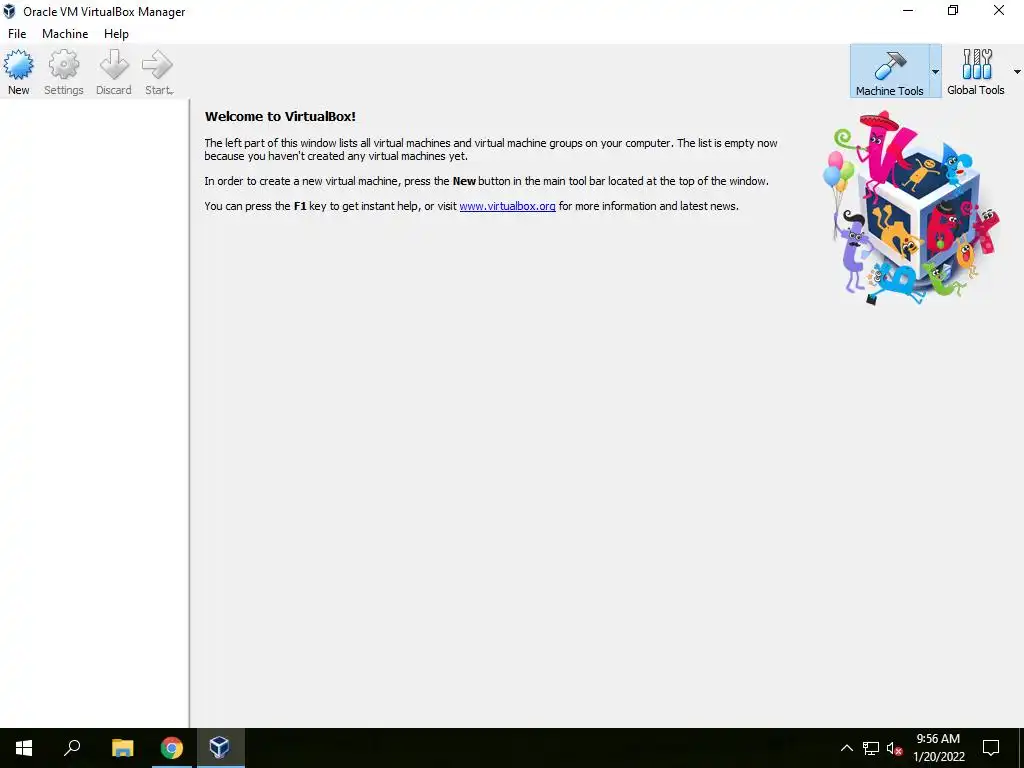Minimize the VirtualBox Manager window
Viewport: 1024px width, 768px height.
(x=908, y=11)
